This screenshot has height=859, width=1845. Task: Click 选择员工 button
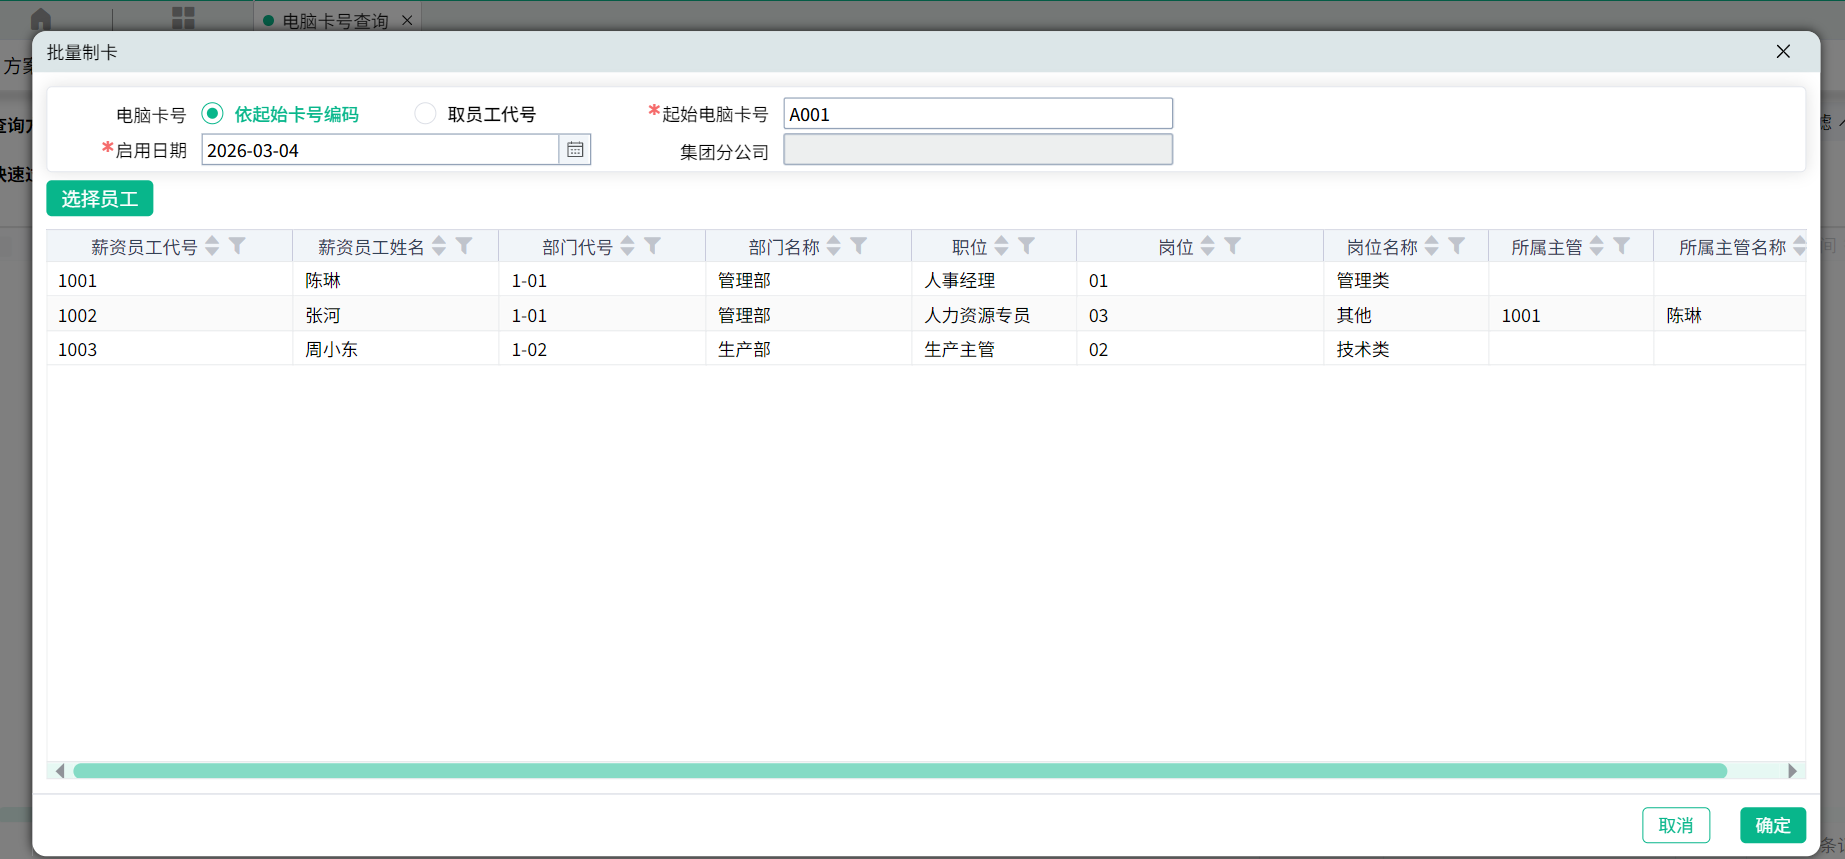99,199
